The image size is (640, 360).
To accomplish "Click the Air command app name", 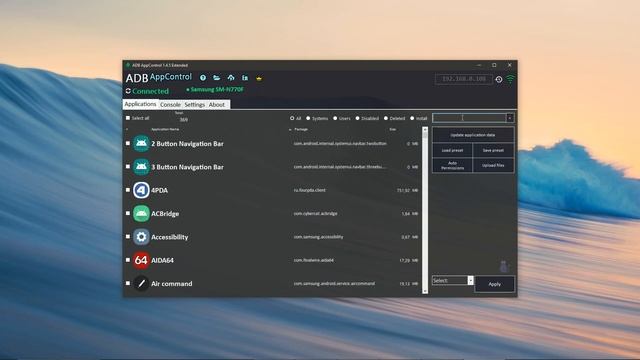I will 171,284.
